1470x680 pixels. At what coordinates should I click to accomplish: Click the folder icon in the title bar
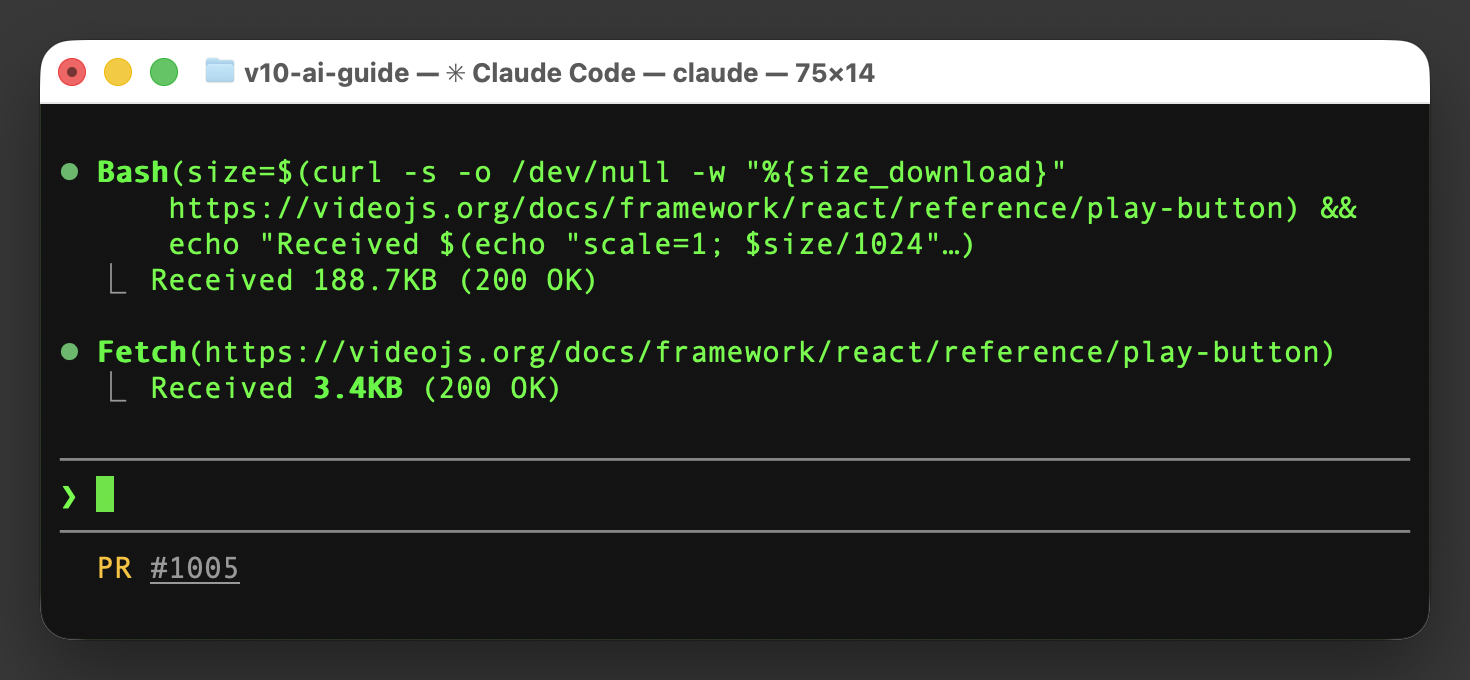tap(219, 72)
